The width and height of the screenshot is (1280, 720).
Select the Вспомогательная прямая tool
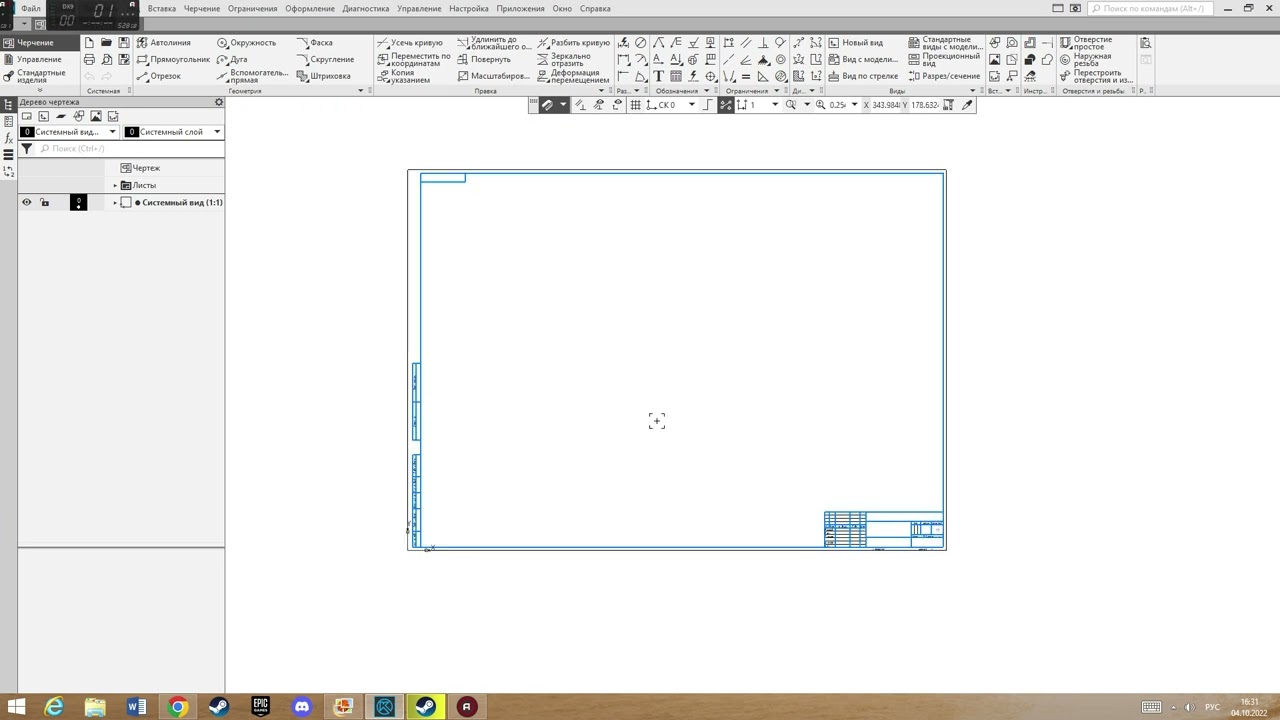coord(252,76)
